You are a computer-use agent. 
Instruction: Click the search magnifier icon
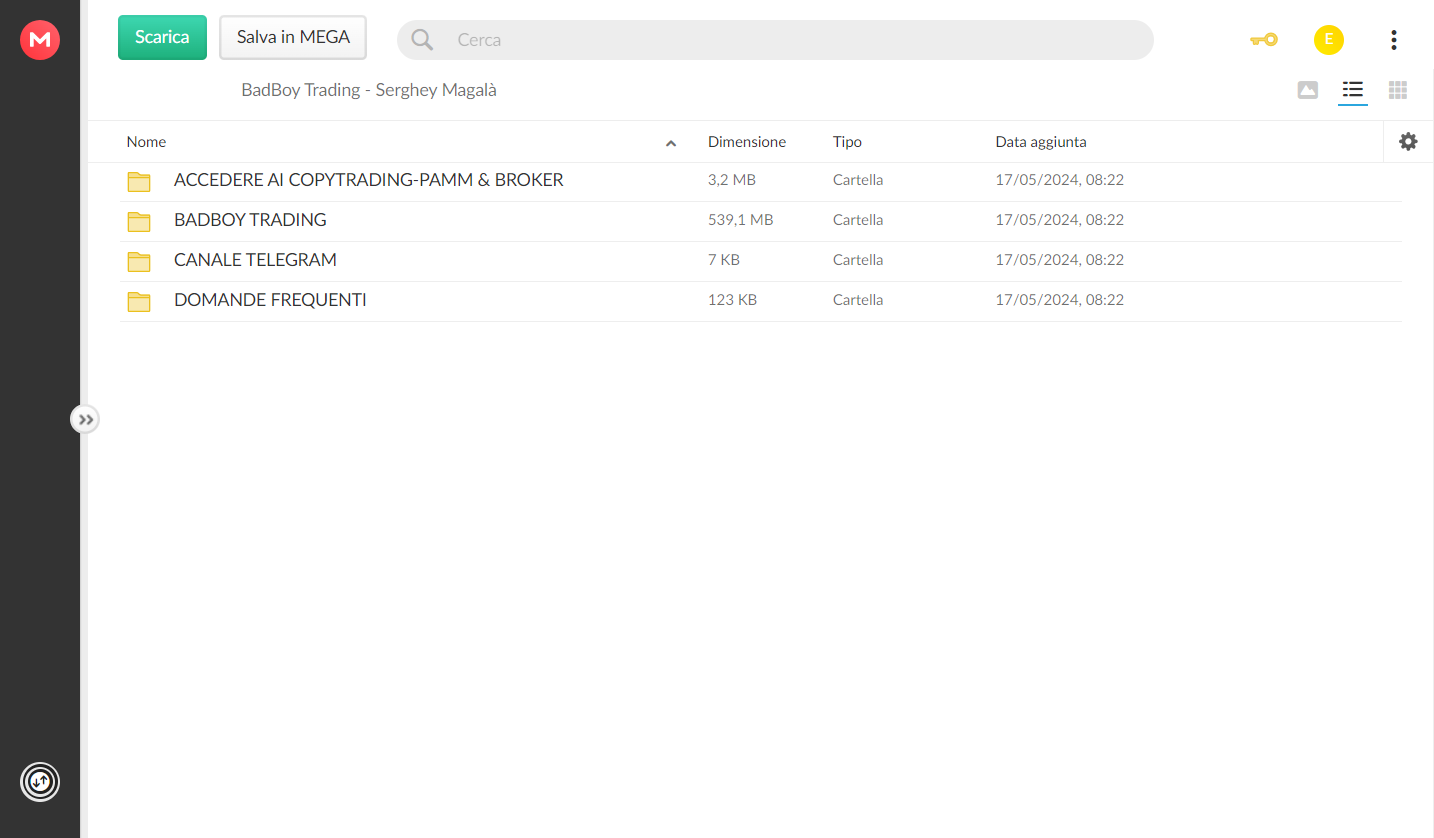click(422, 40)
